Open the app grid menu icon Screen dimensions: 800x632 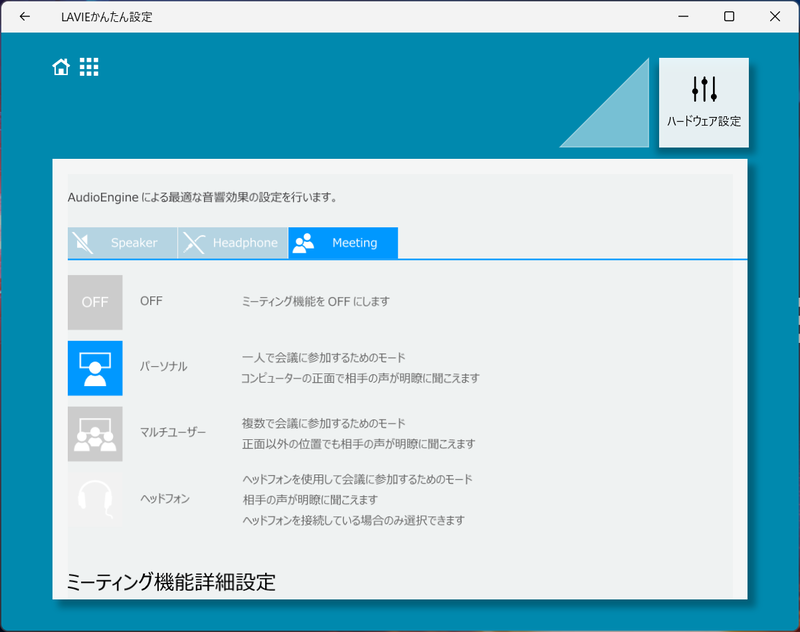(89, 67)
